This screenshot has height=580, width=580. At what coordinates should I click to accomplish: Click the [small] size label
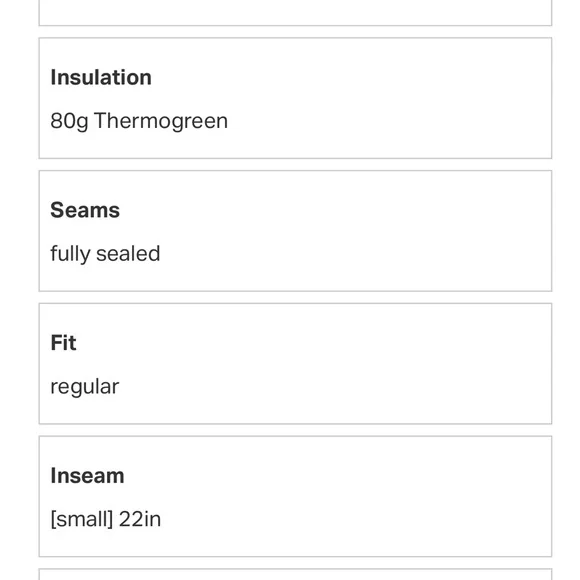pyautogui.click(x=82, y=519)
